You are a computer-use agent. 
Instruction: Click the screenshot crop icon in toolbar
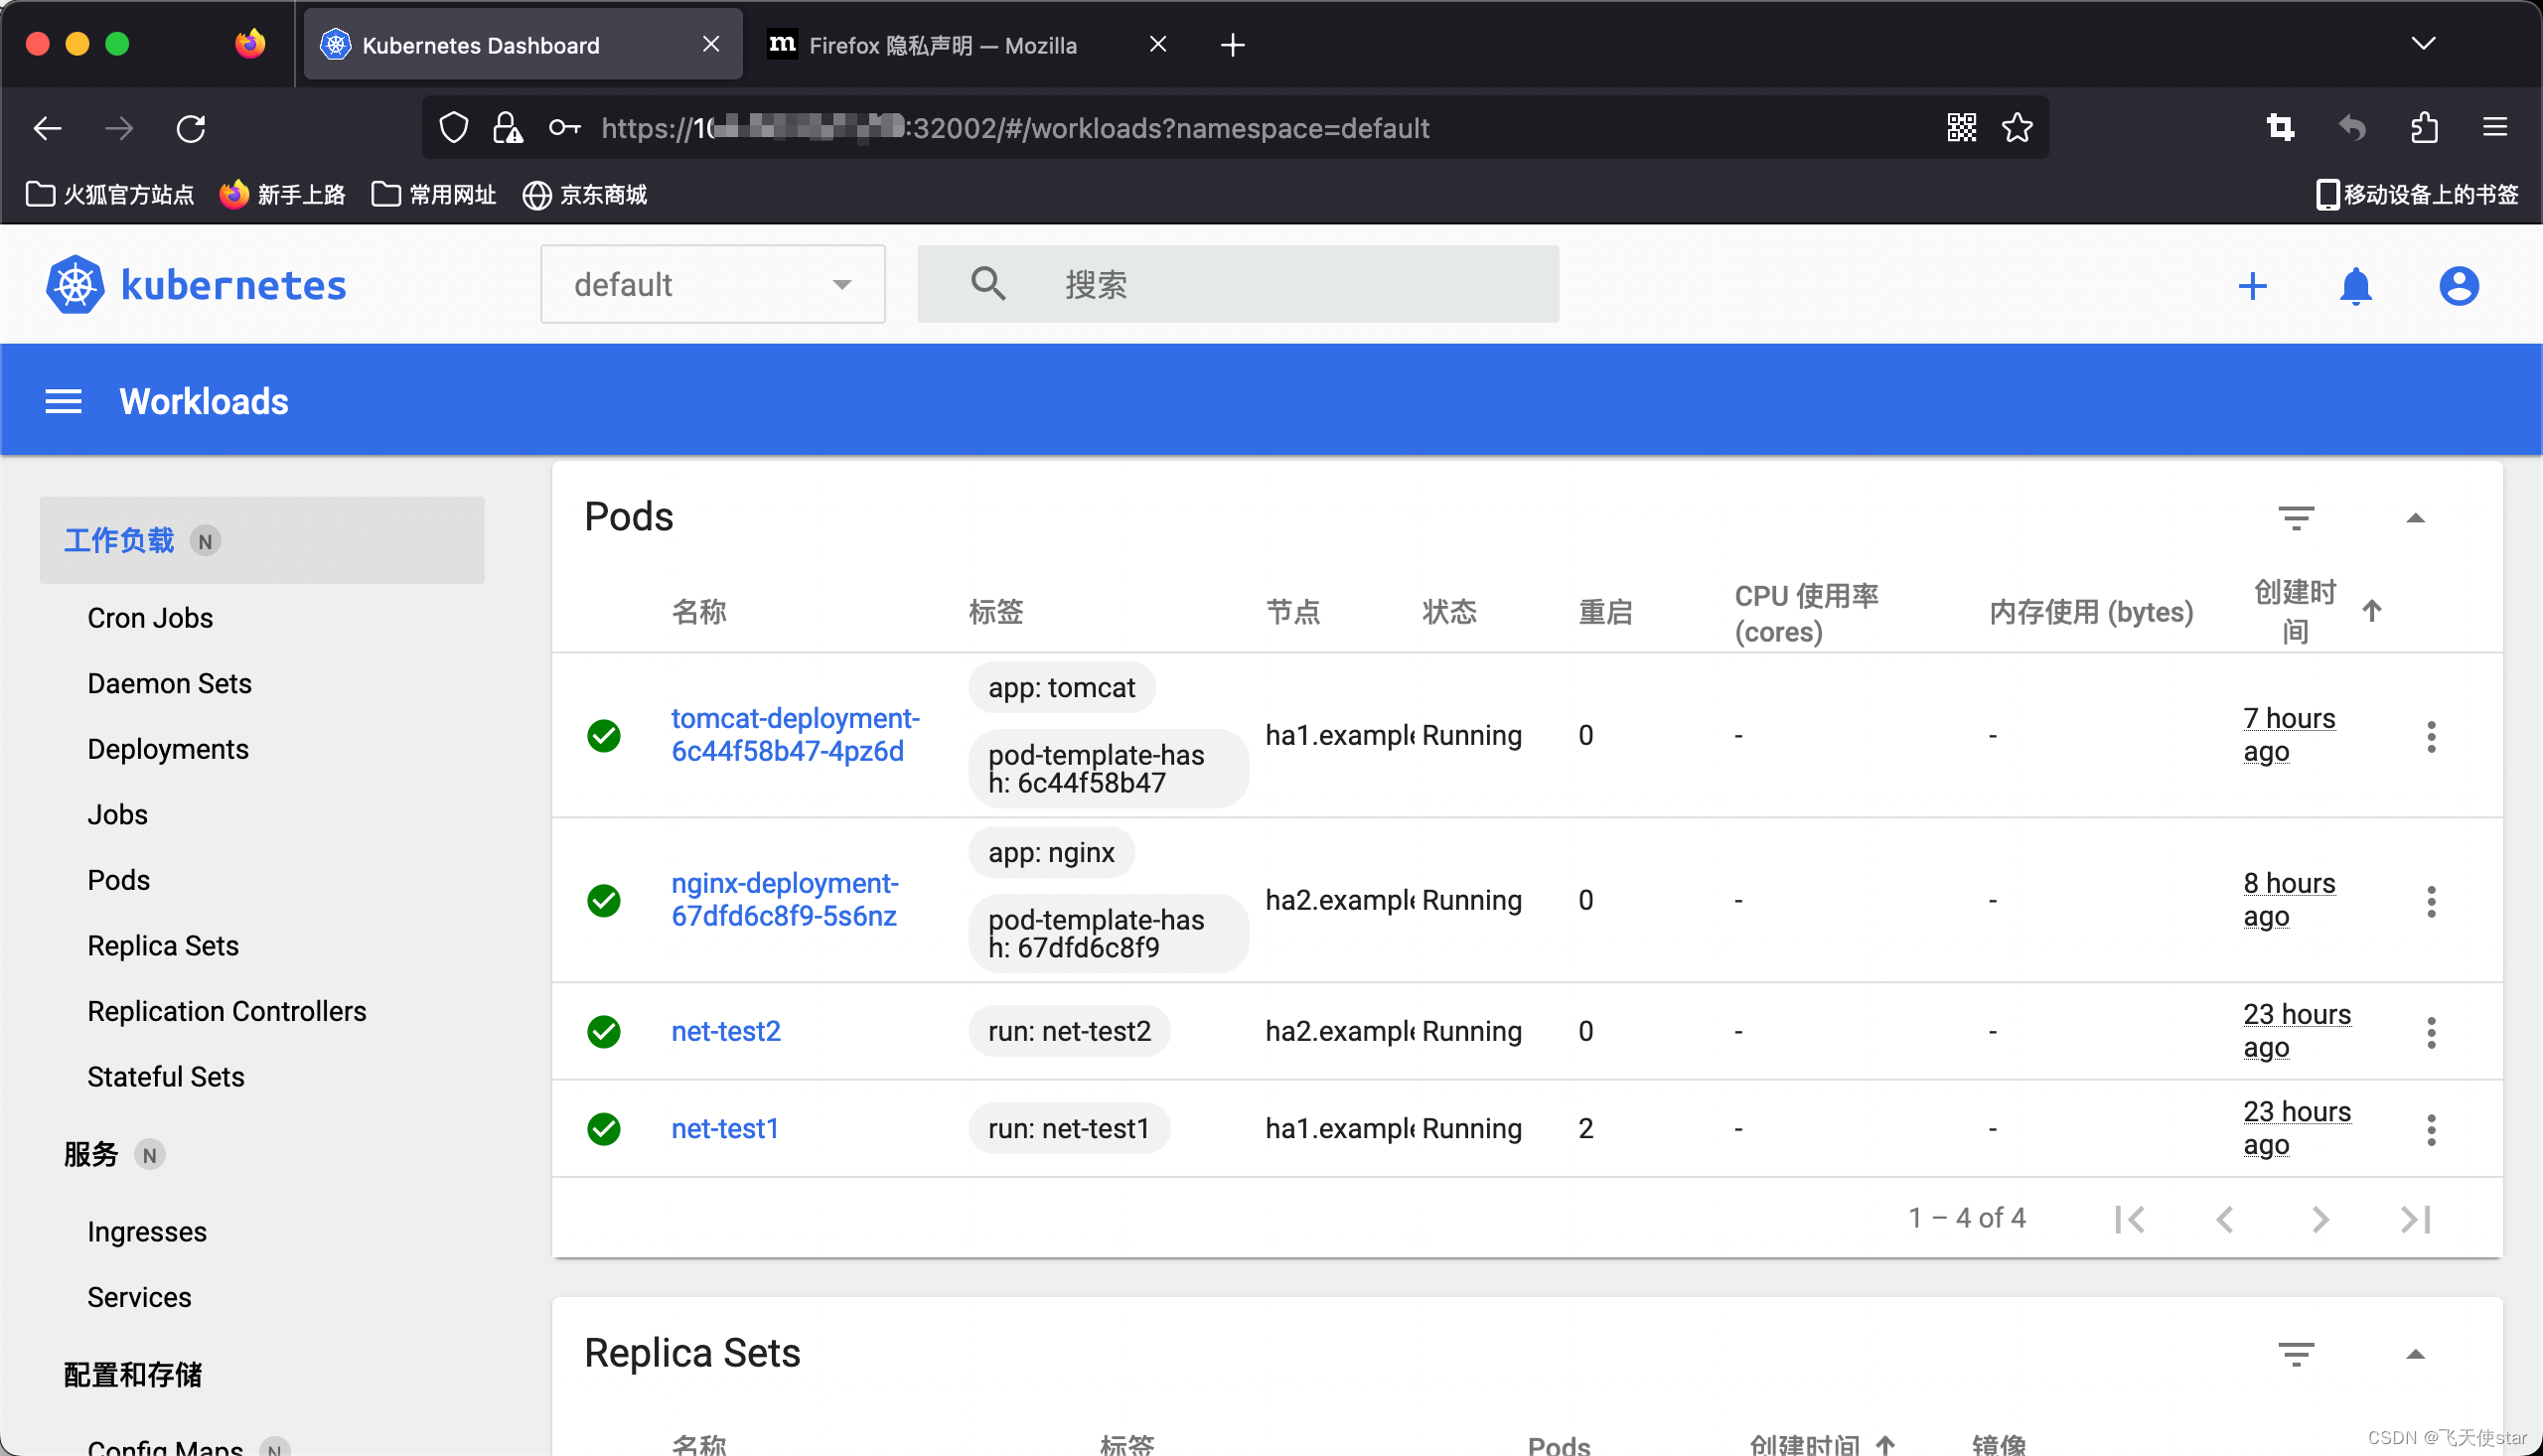coord(2280,128)
